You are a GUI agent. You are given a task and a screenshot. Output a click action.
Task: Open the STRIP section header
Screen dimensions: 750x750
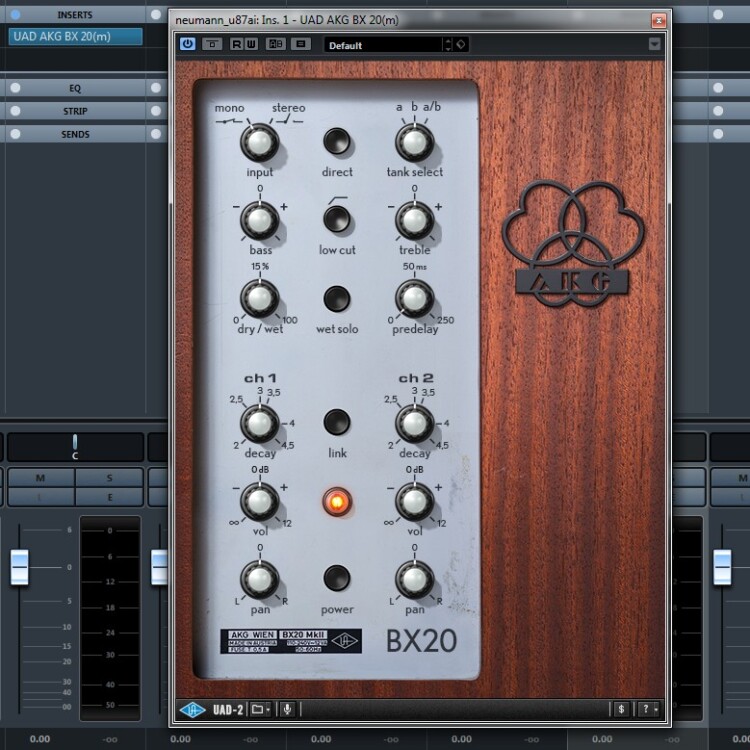[x=75, y=111]
